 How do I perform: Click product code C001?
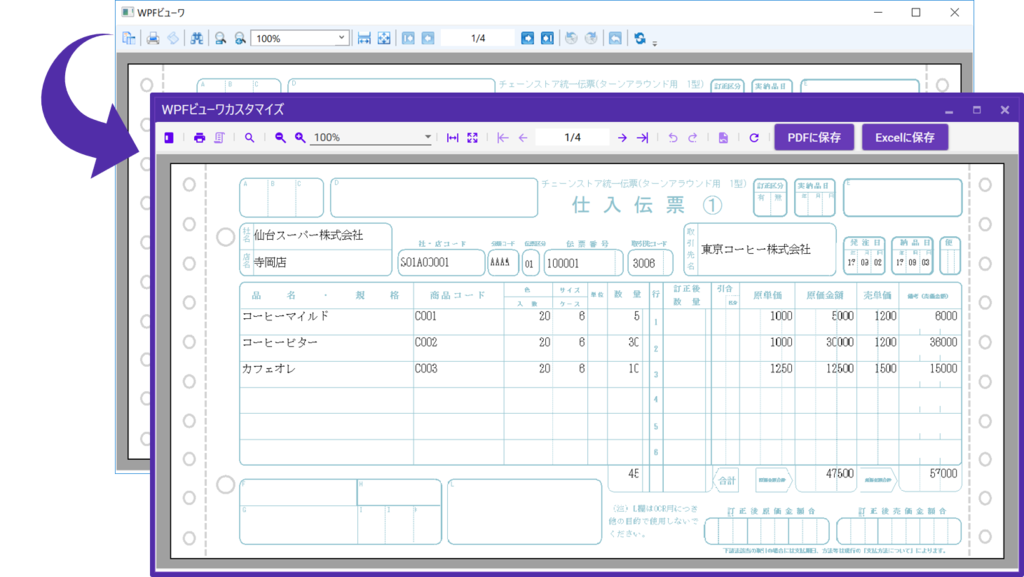[x=426, y=316]
